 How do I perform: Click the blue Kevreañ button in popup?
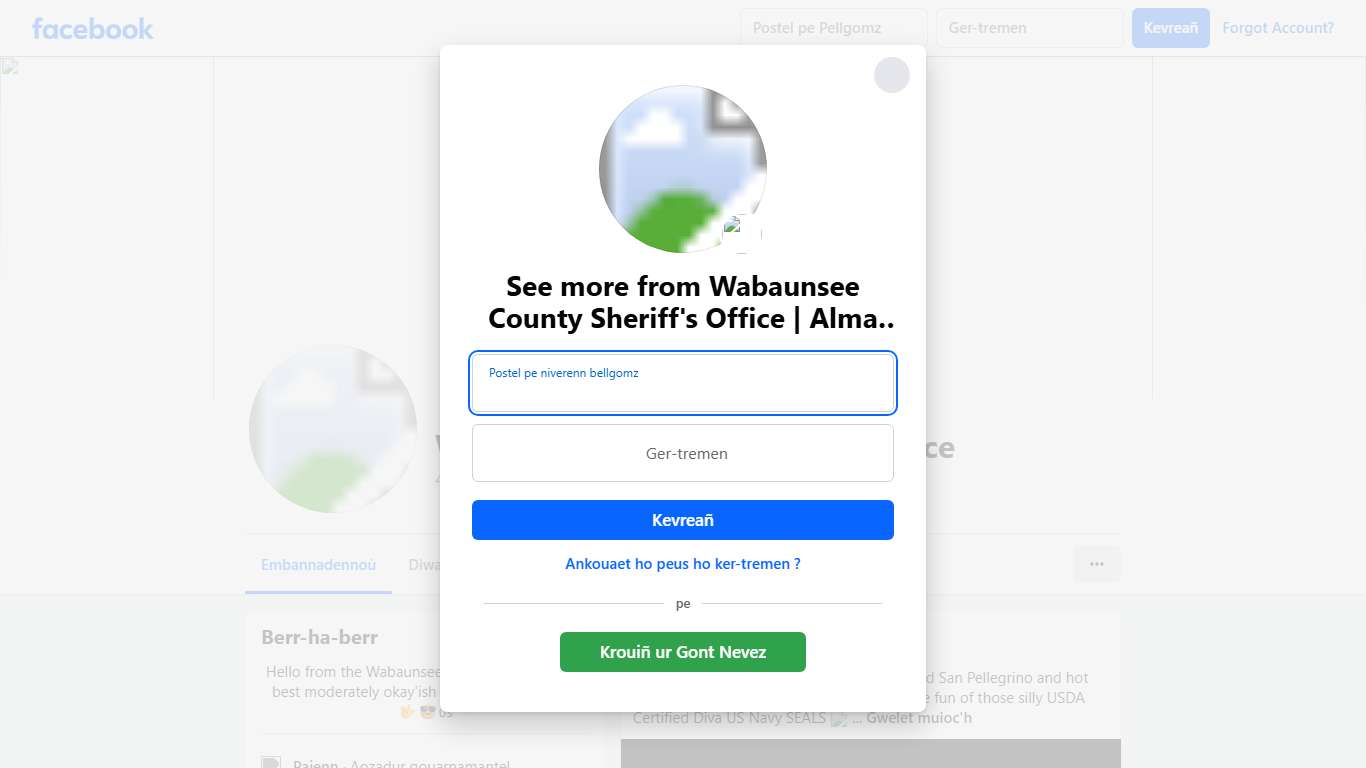683,520
